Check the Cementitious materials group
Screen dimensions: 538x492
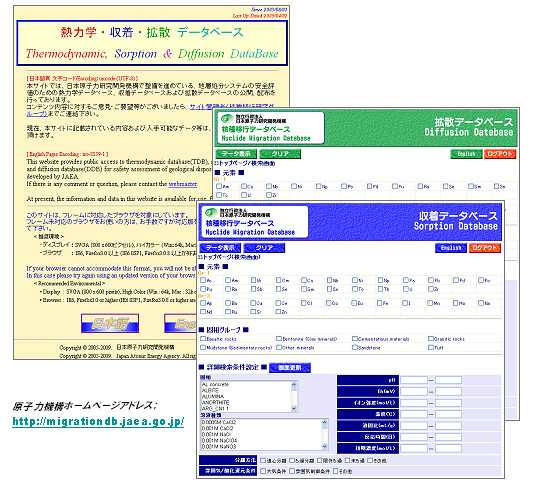pos(355,339)
